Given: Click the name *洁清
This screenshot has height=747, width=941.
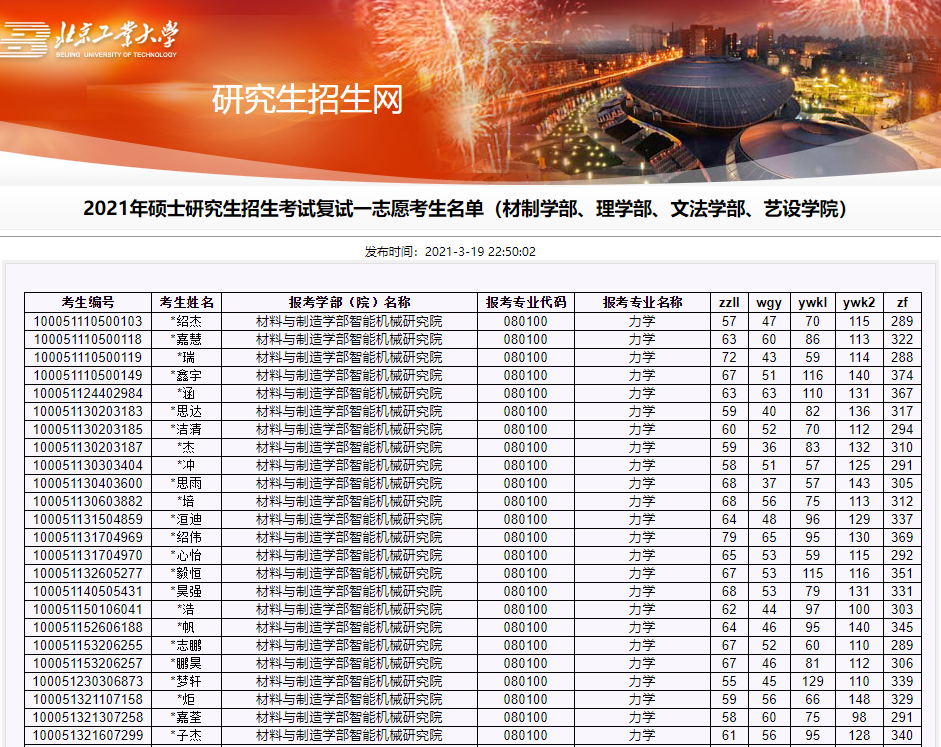Looking at the screenshot, I should tap(186, 430).
